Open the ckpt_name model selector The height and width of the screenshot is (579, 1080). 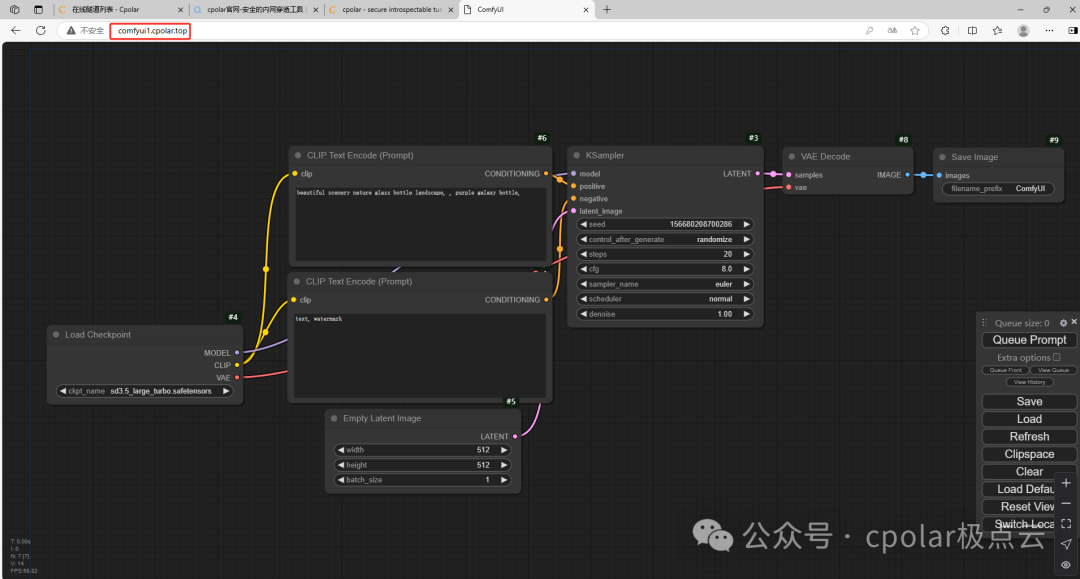pyautogui.click(x=143, y=390)
